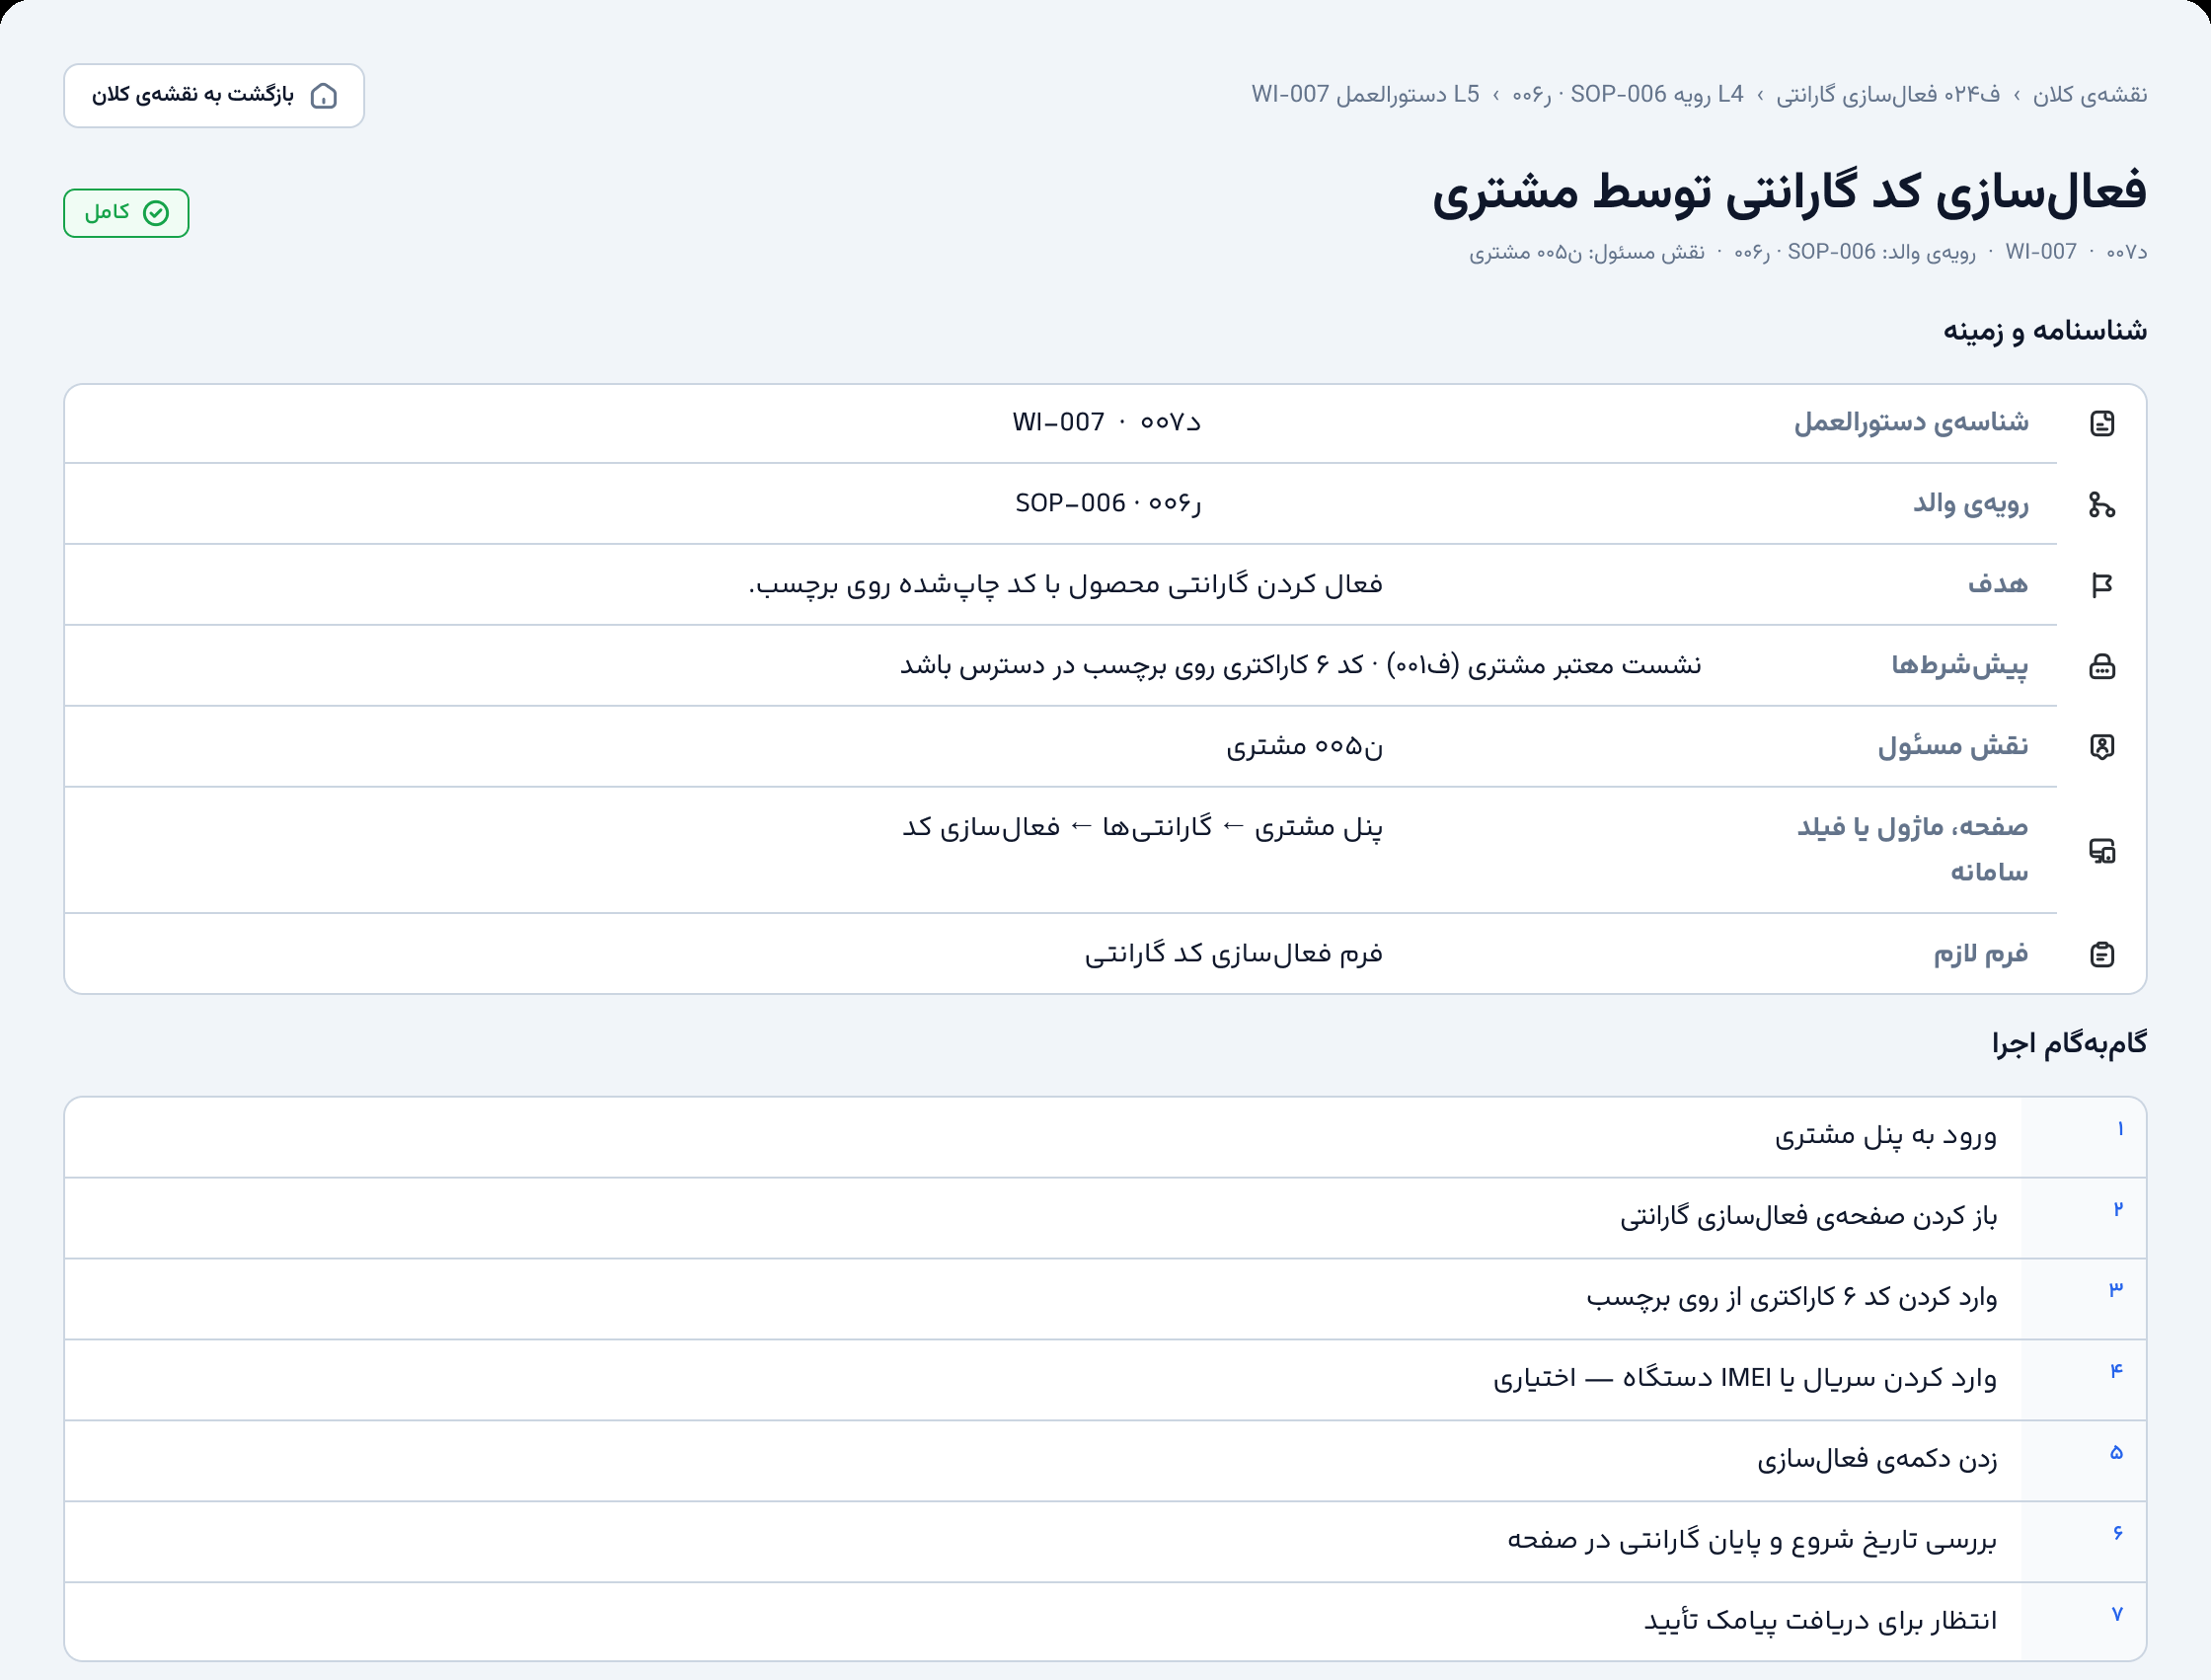Click the section title شناسنامه و زمینه
This screenshot has width=2211, height=1680.
pyautogui.click(x=2045, y=331)
